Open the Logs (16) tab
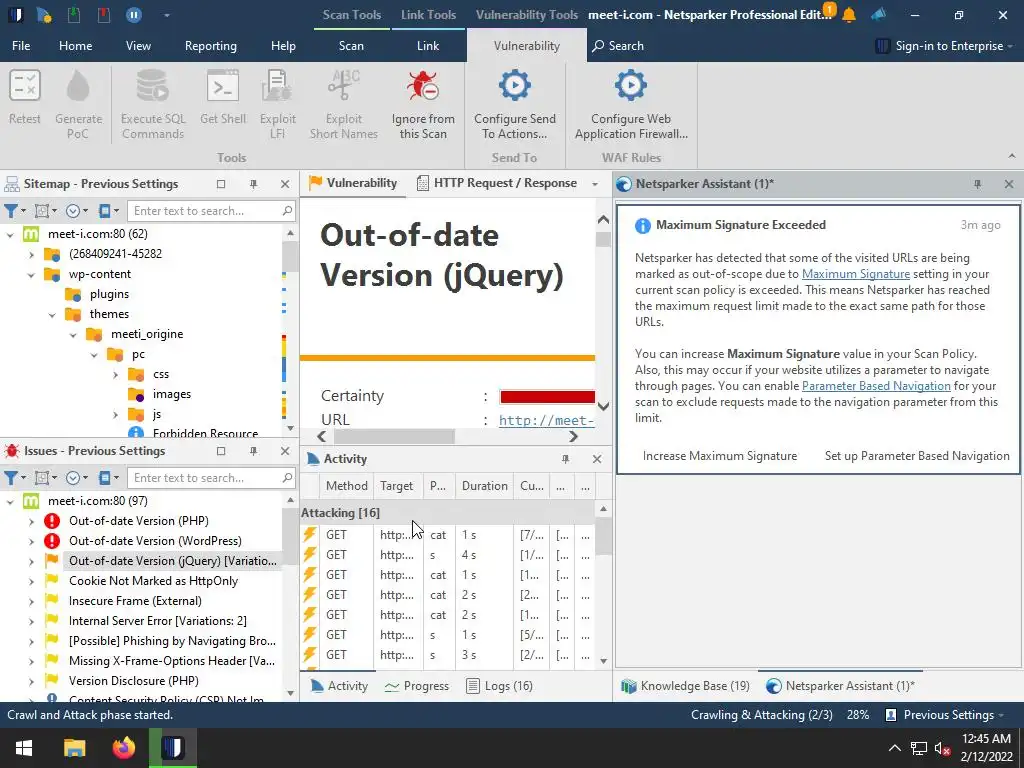The width and height of the screenshot is (1024, 768). 500,686
